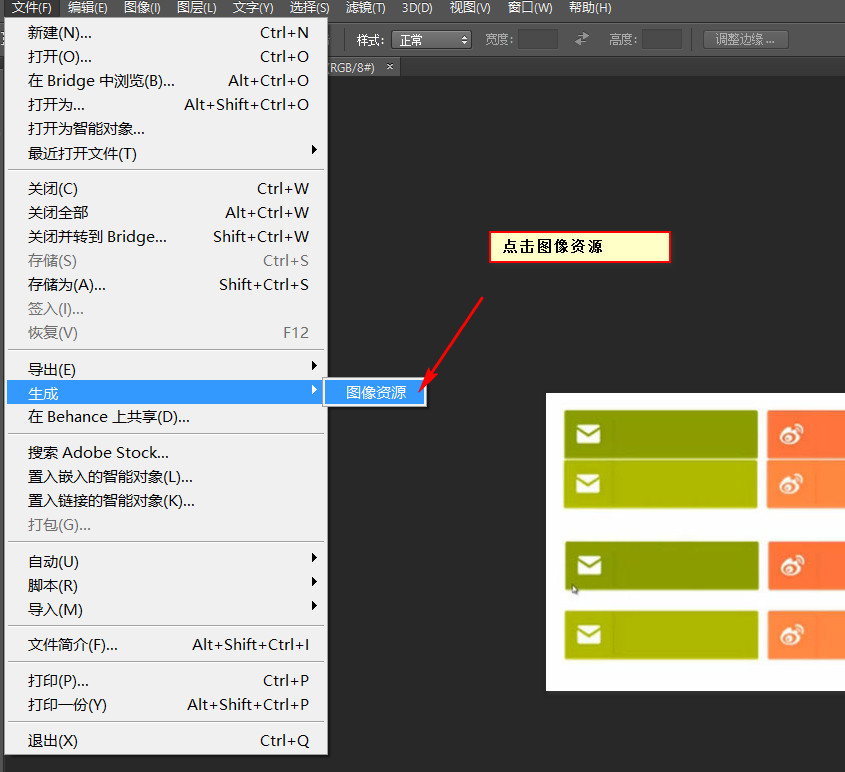Close the open document tab
The width and height of the screenshot is (845, 772).
390,67
